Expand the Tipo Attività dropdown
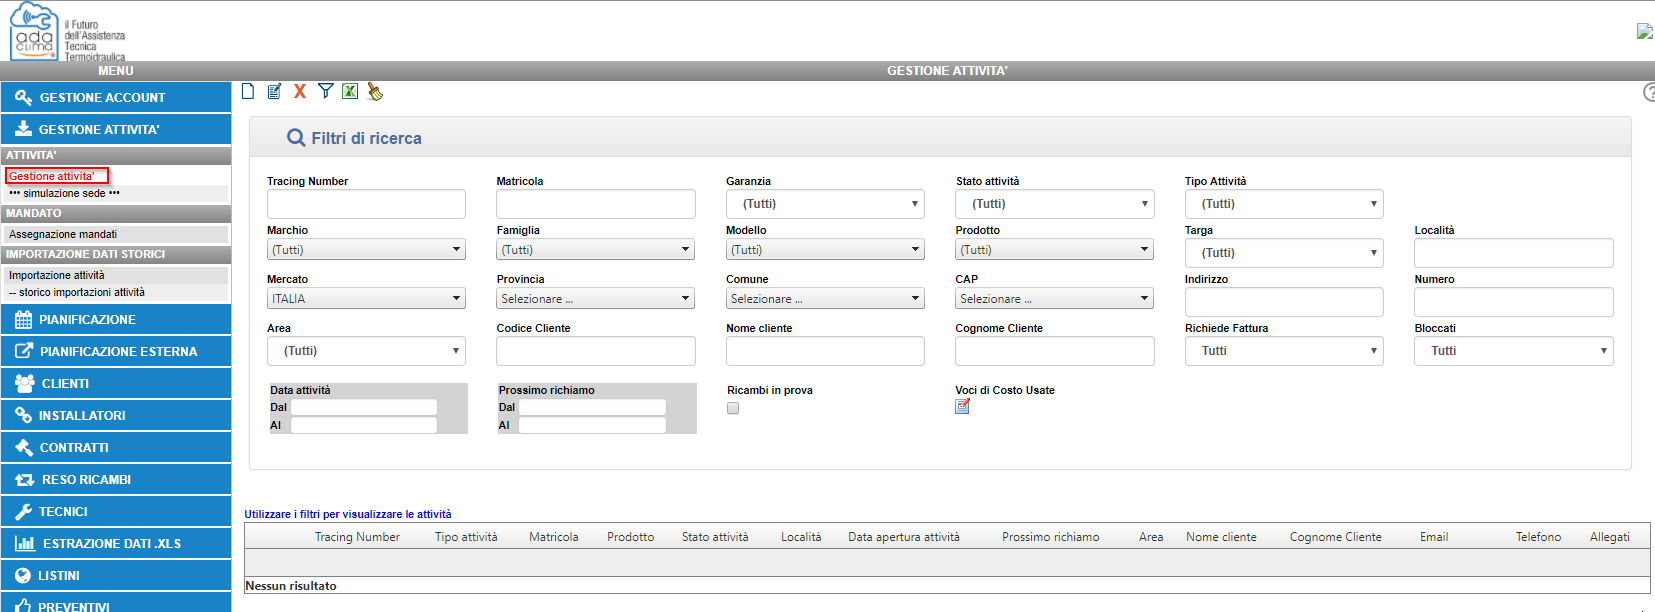The width and height of the screenshot is (1655, 612). pyautogui.click(x=1284, y=204)
